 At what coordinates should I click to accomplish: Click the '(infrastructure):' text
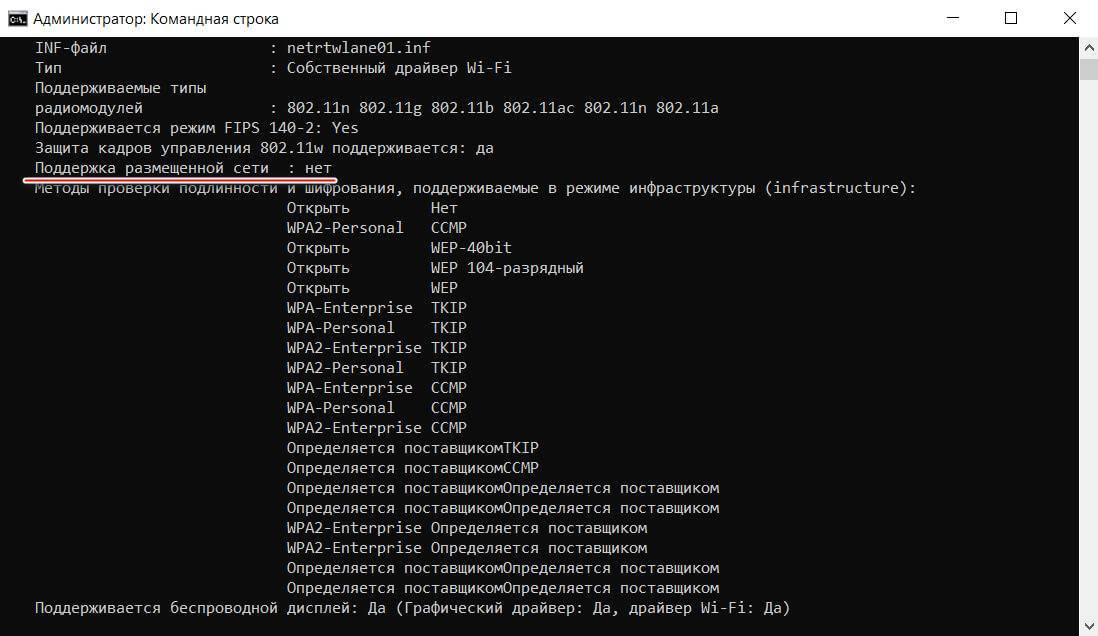pyautogui.click(x=840, y=188)
